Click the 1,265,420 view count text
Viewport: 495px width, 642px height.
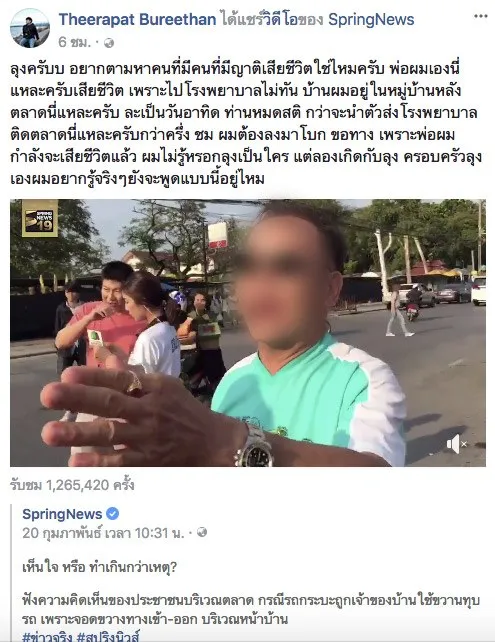(x=72, y=485)
